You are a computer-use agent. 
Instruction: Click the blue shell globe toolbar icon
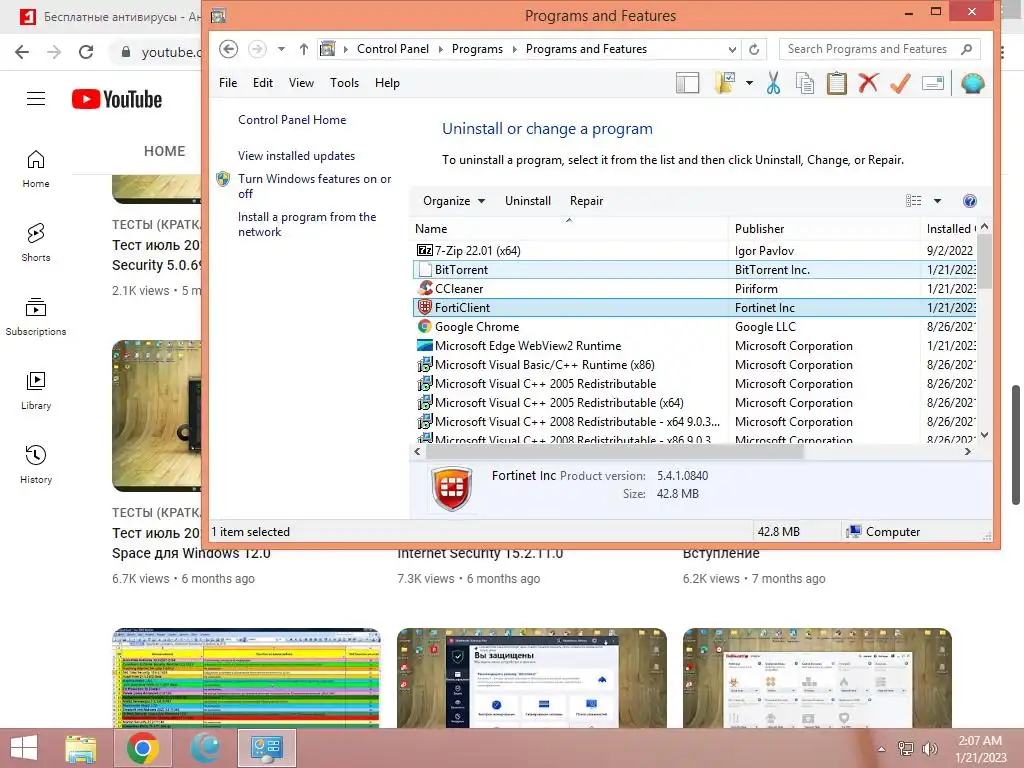coord(972,83)
